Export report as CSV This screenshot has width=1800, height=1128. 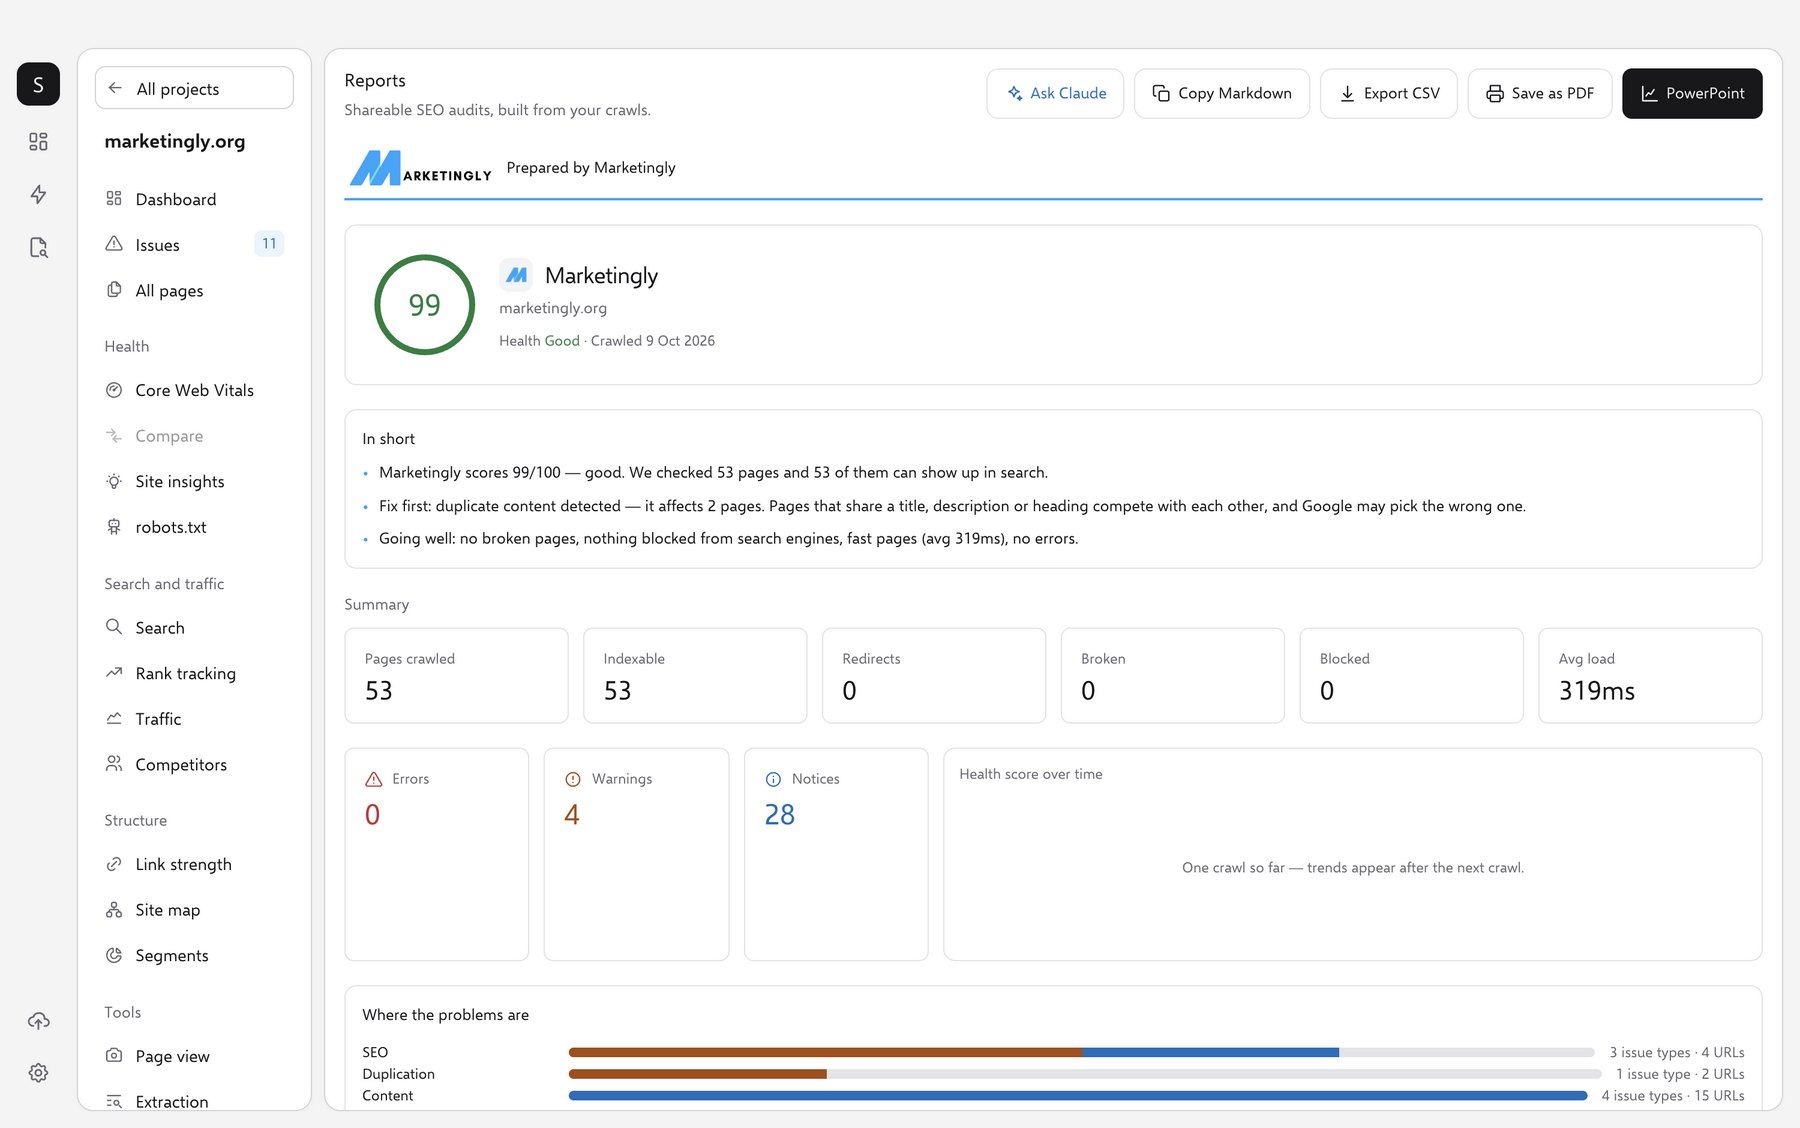point(1389,93)
